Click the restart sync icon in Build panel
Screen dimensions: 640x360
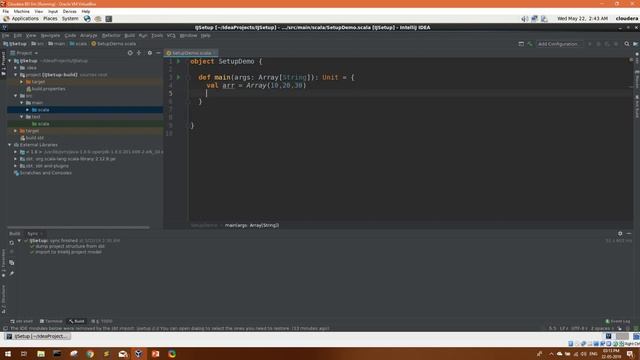pyautogui.click(x=11, y=242)
